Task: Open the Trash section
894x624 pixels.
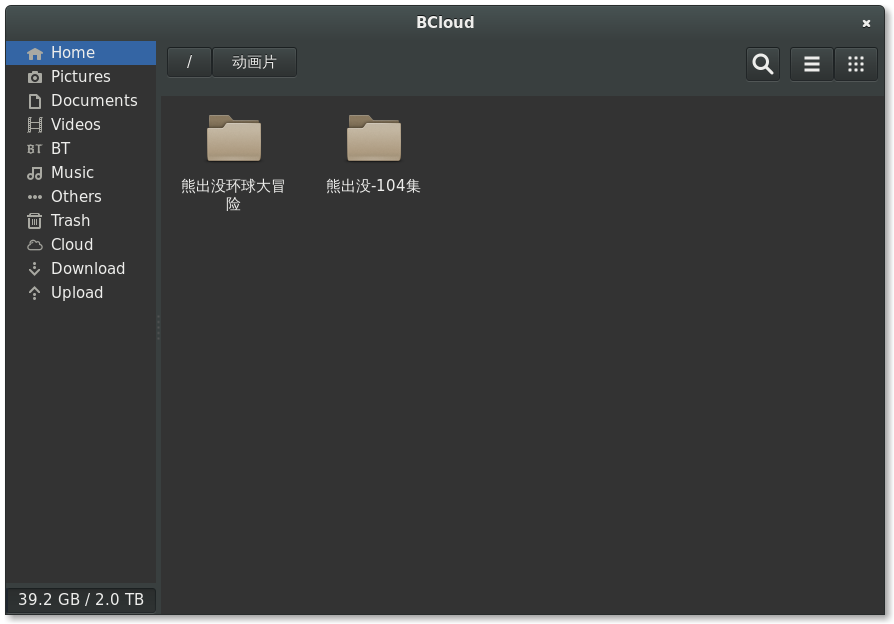Action: click(70, 221)
